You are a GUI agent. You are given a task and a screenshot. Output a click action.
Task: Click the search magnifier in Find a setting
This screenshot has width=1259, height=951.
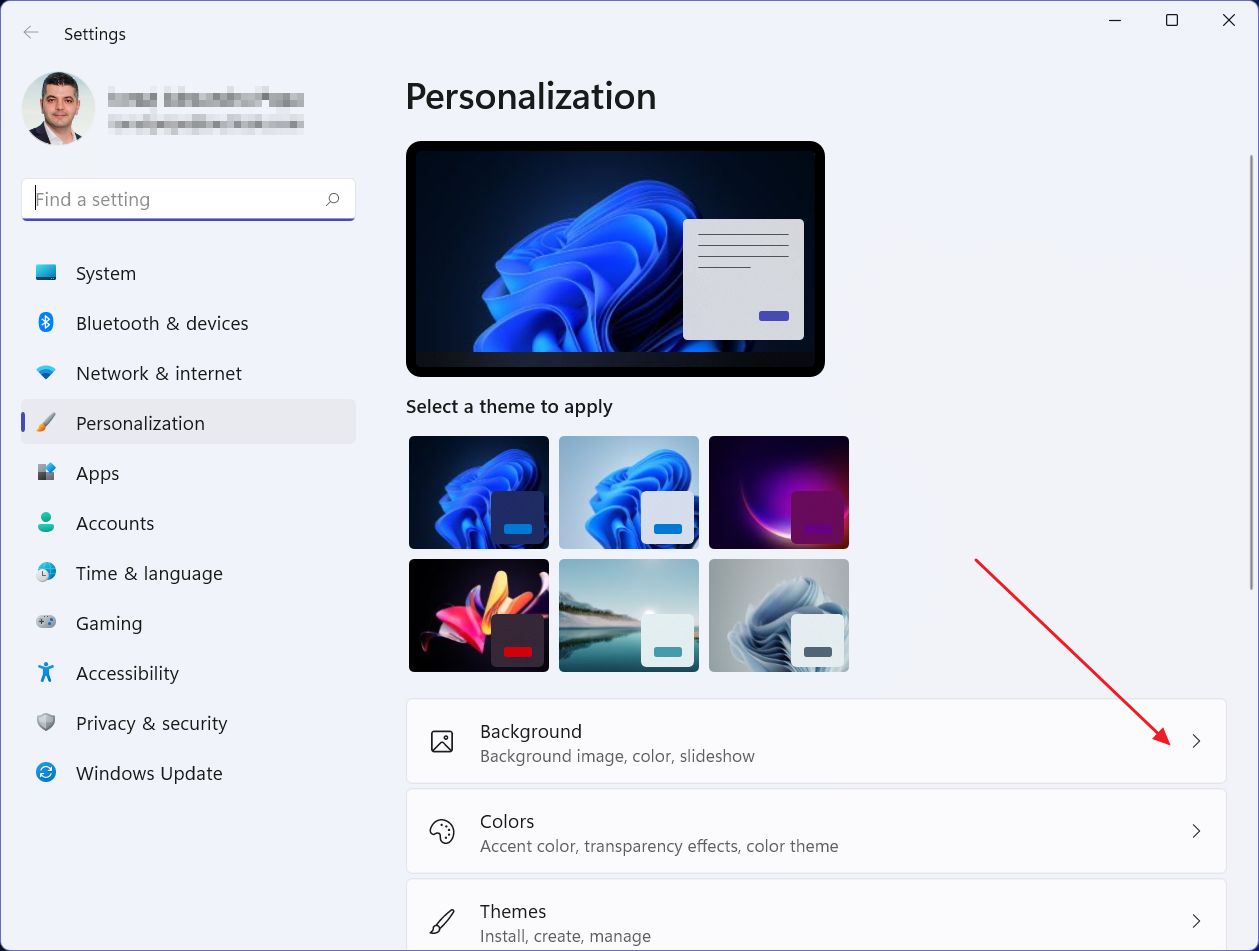(x=331, y=199)
